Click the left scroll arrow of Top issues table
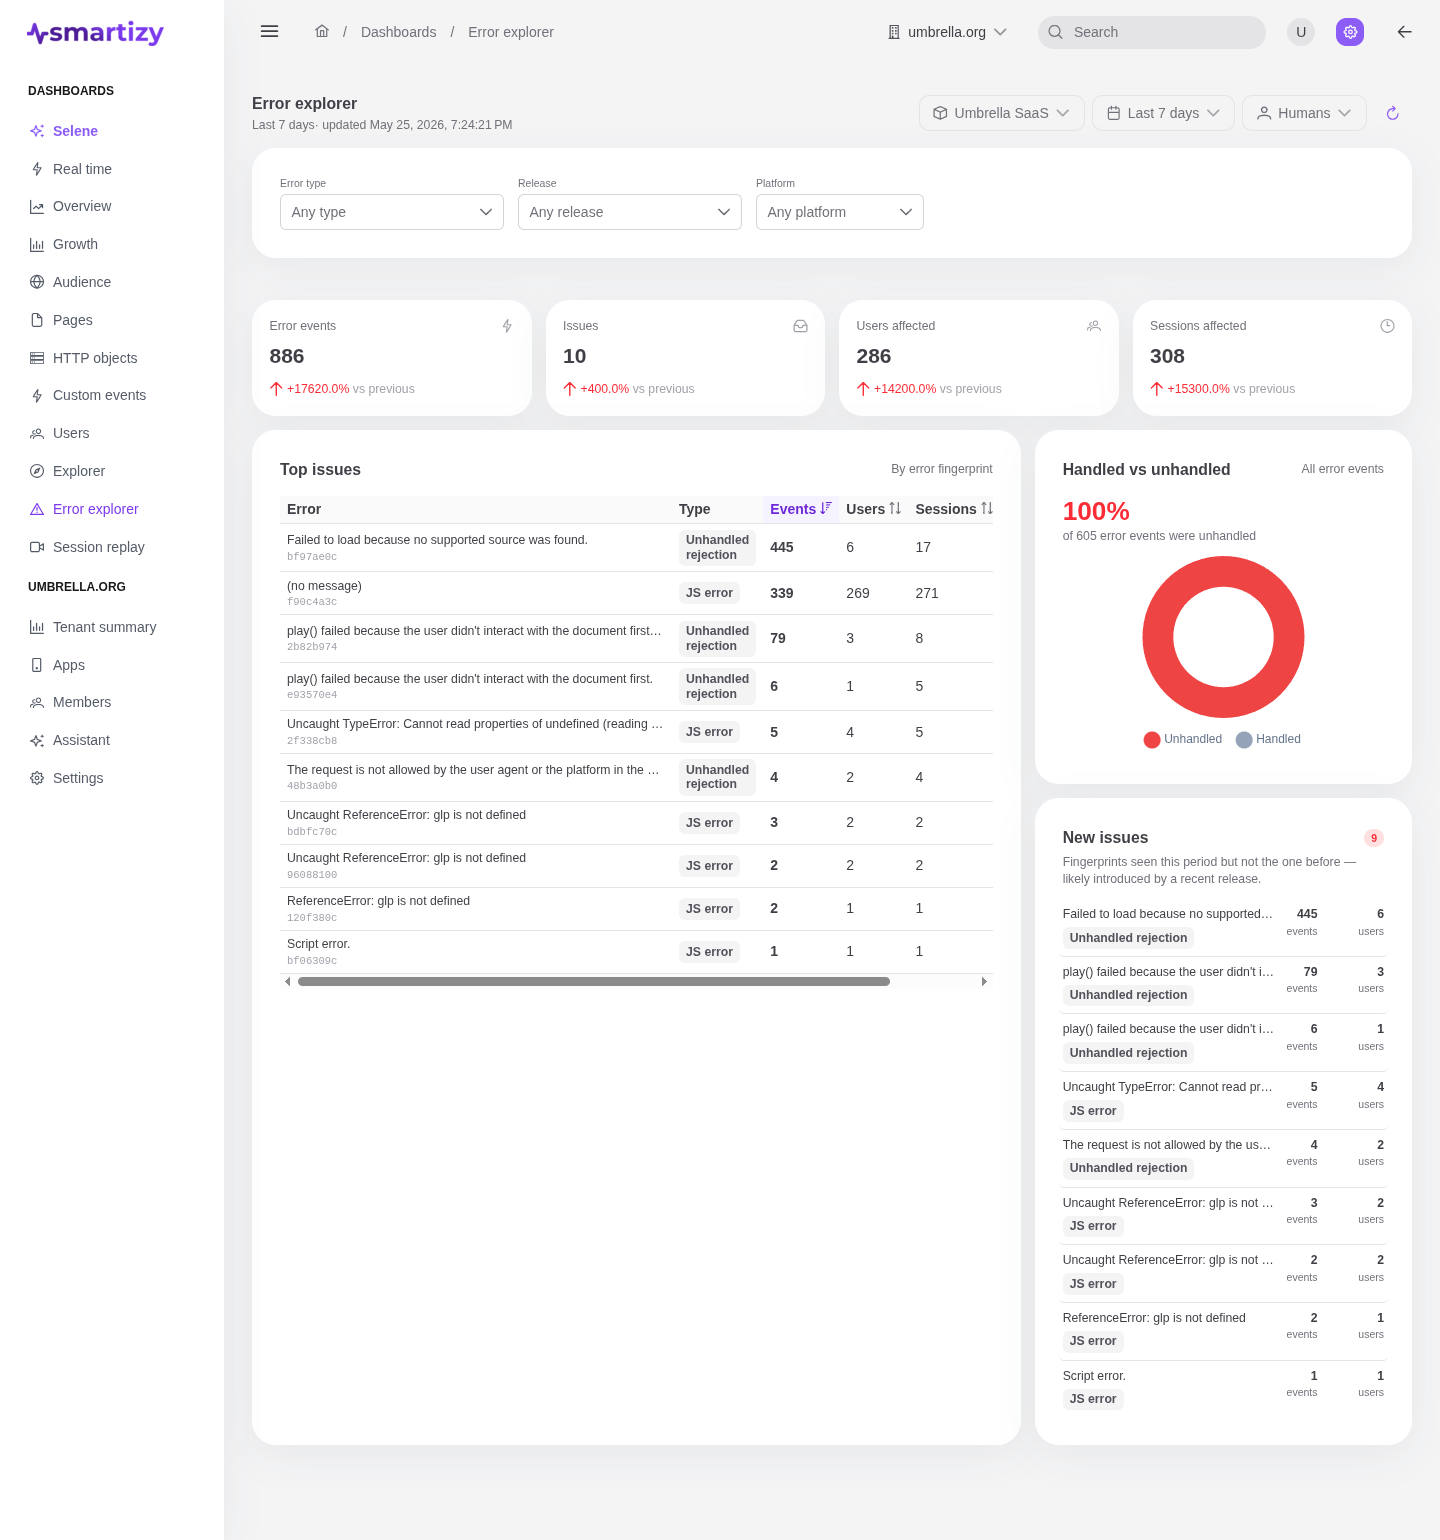The height and width of the screenshot is (1540, 1440). click(288, 982)
